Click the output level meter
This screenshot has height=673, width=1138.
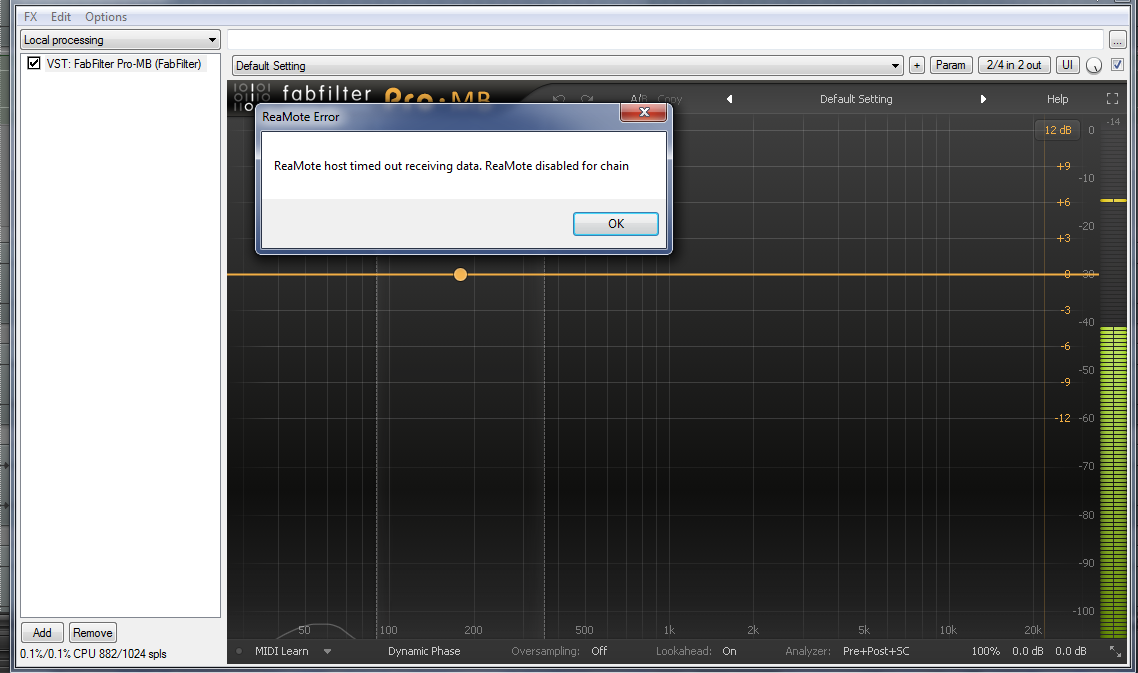[1113, 378]
